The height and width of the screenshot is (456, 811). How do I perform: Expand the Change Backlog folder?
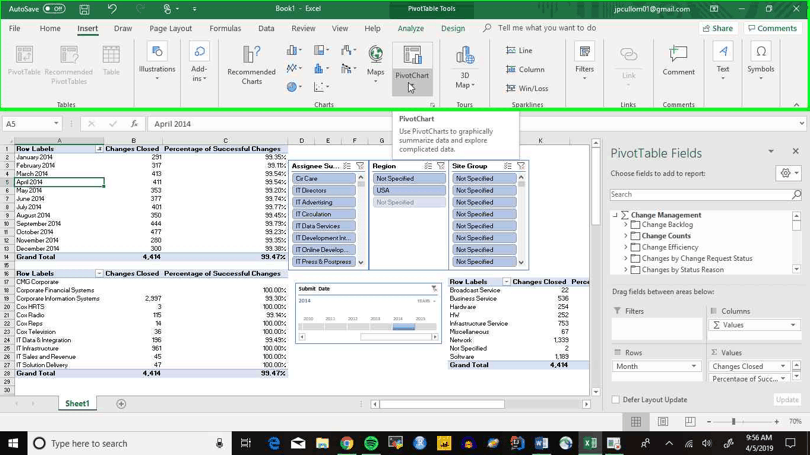(x=625, y=225)
